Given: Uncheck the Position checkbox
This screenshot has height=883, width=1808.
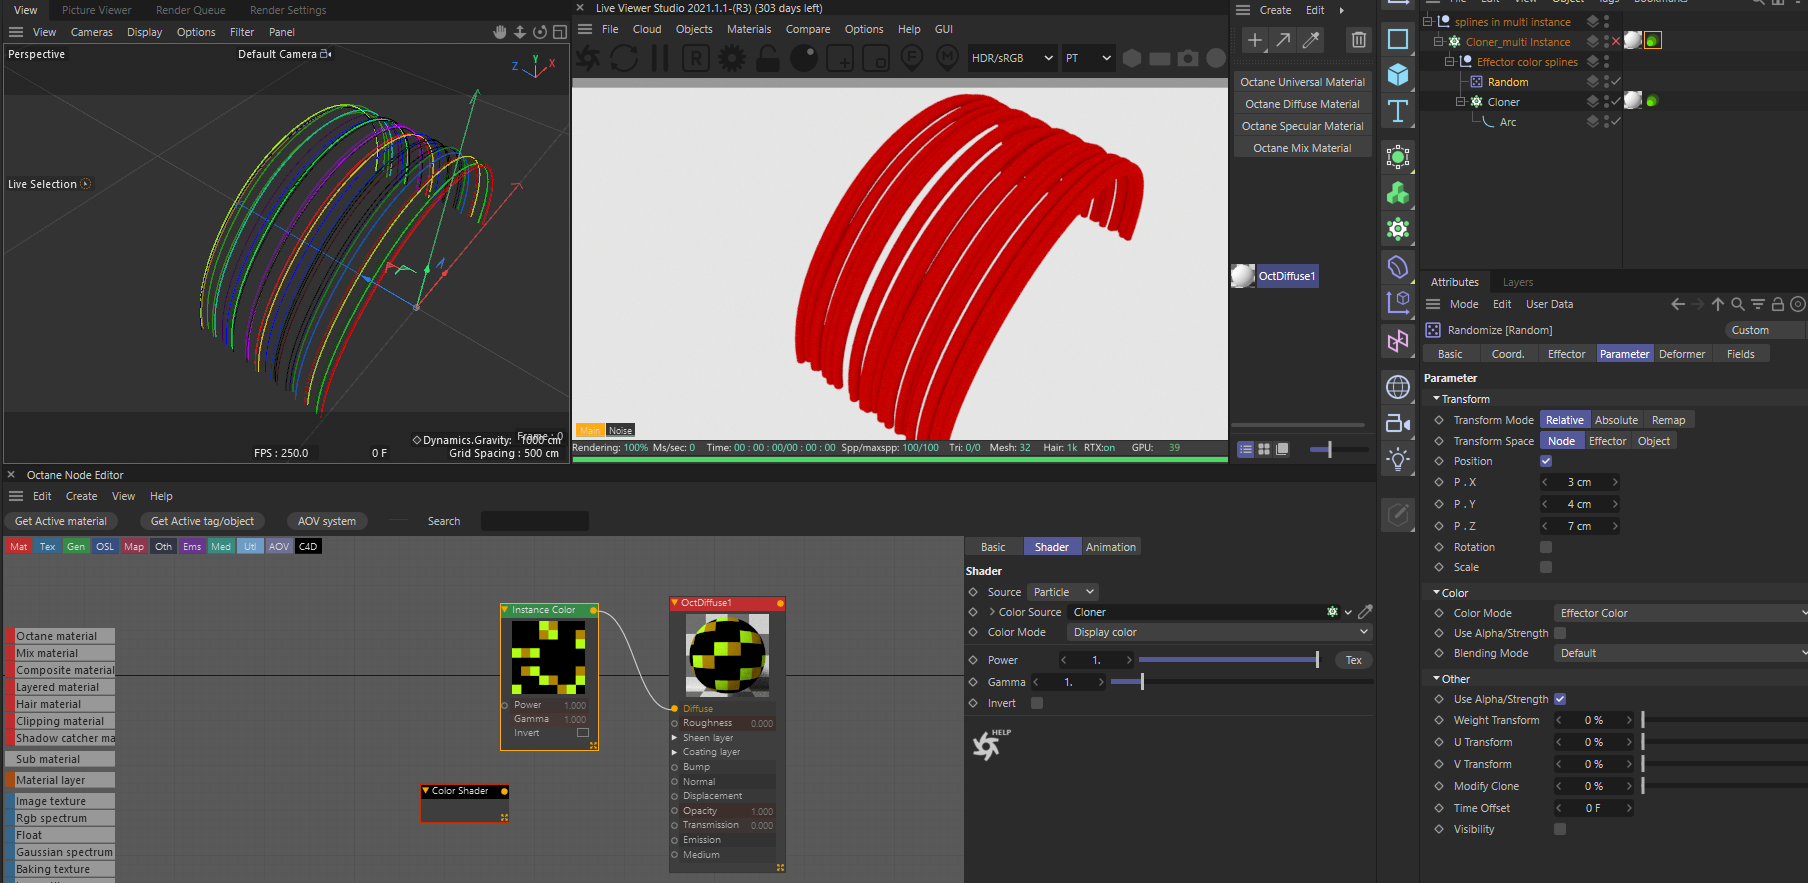Looking at the screenshot, I should pyautogui.click(x=1546, y=461).
